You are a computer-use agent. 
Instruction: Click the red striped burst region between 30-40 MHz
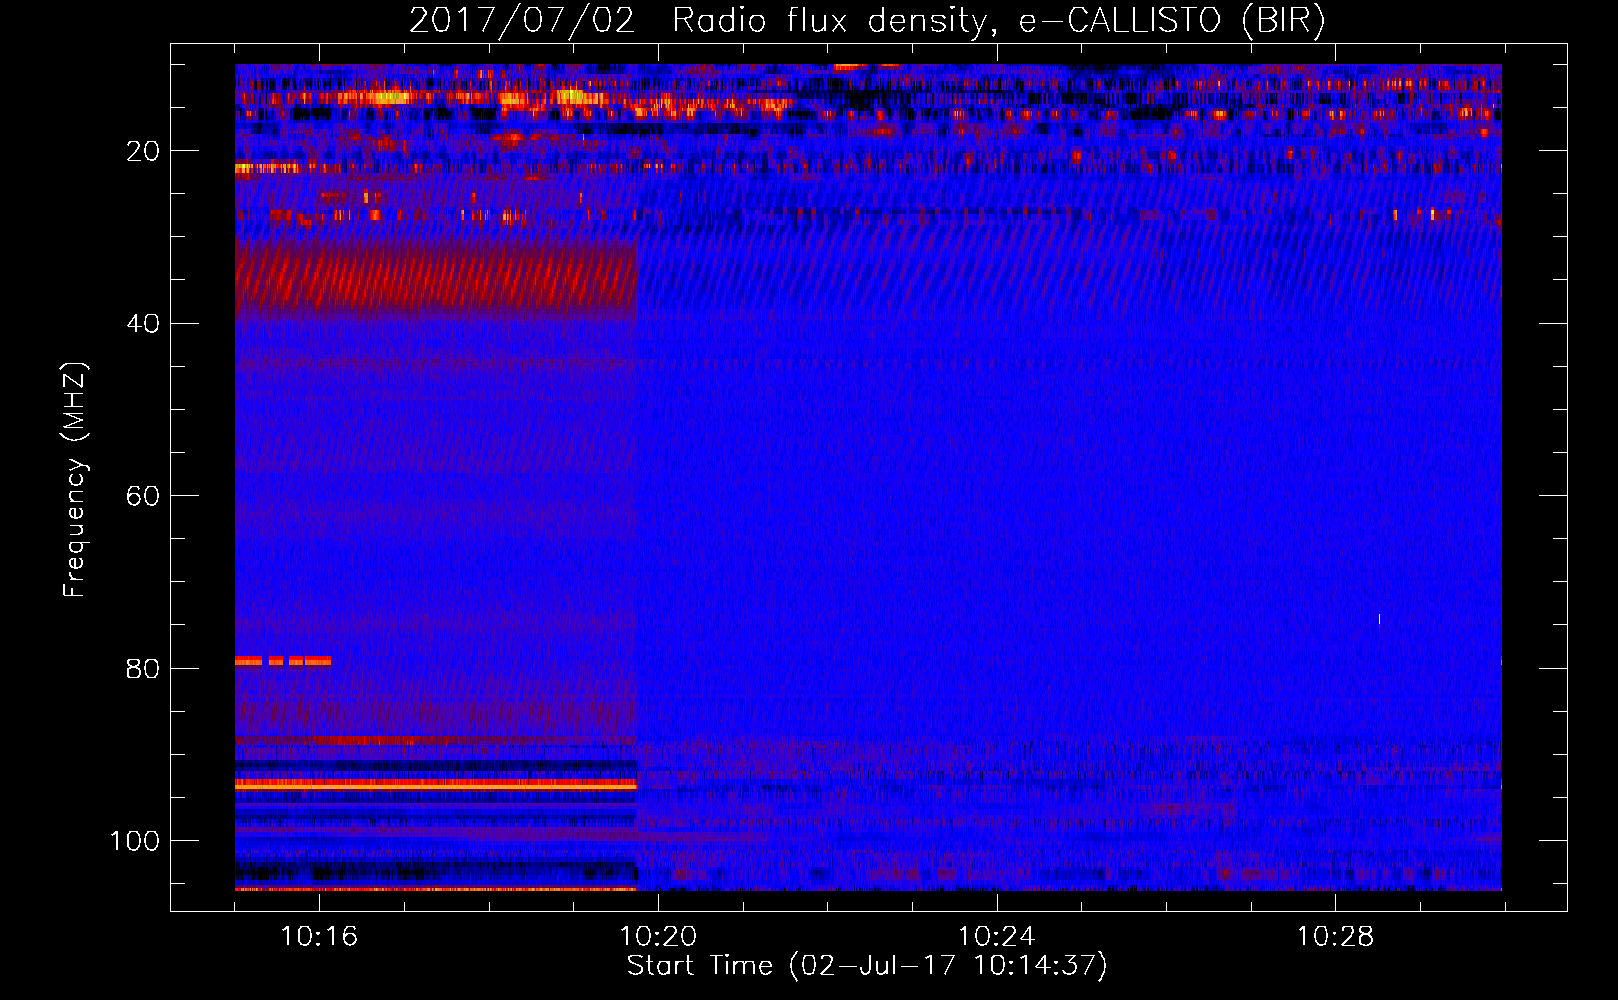pyautogui.click(x=436, y=279)
